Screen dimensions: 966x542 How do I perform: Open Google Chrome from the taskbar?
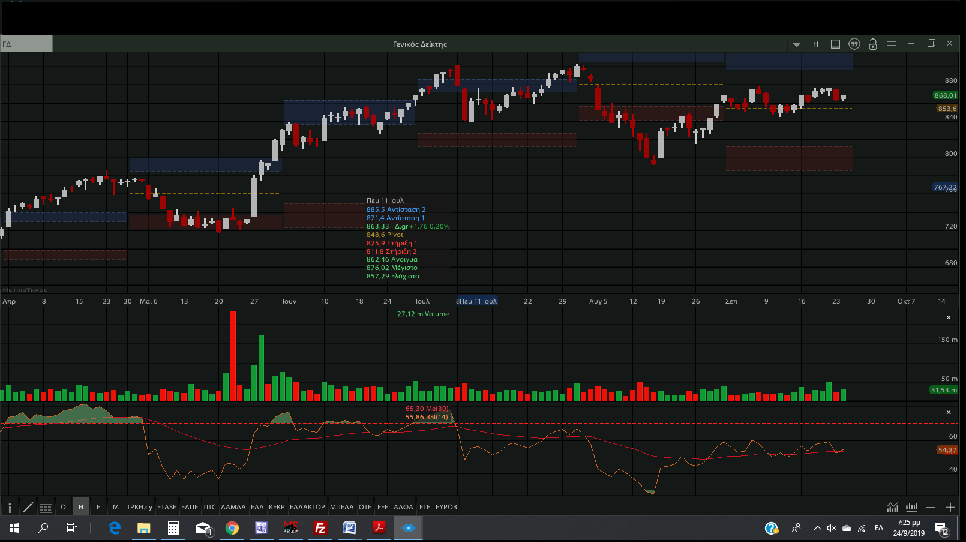tap(232, 528)
